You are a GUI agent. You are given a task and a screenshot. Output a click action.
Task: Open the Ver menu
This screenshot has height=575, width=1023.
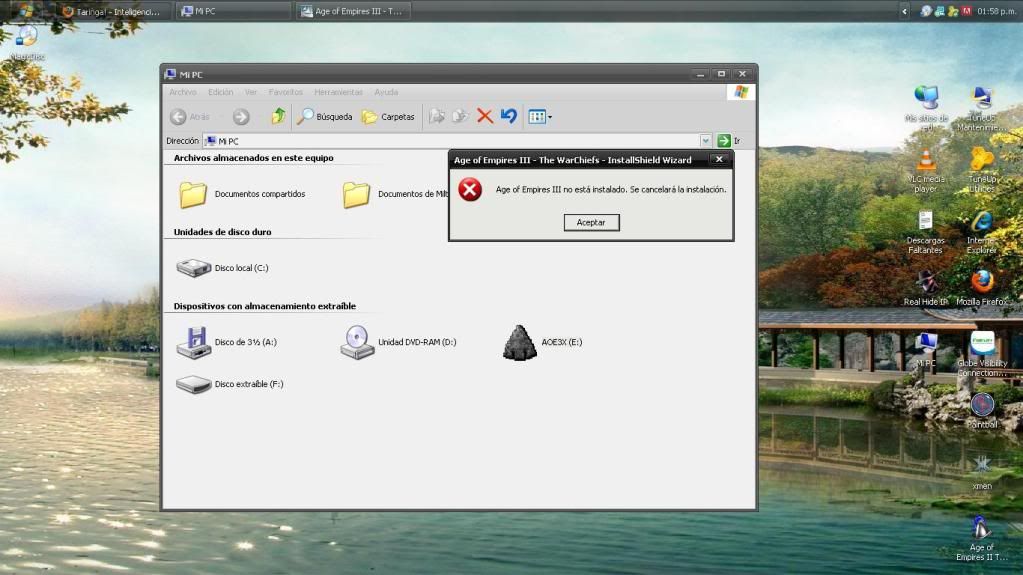click(251, 92)
